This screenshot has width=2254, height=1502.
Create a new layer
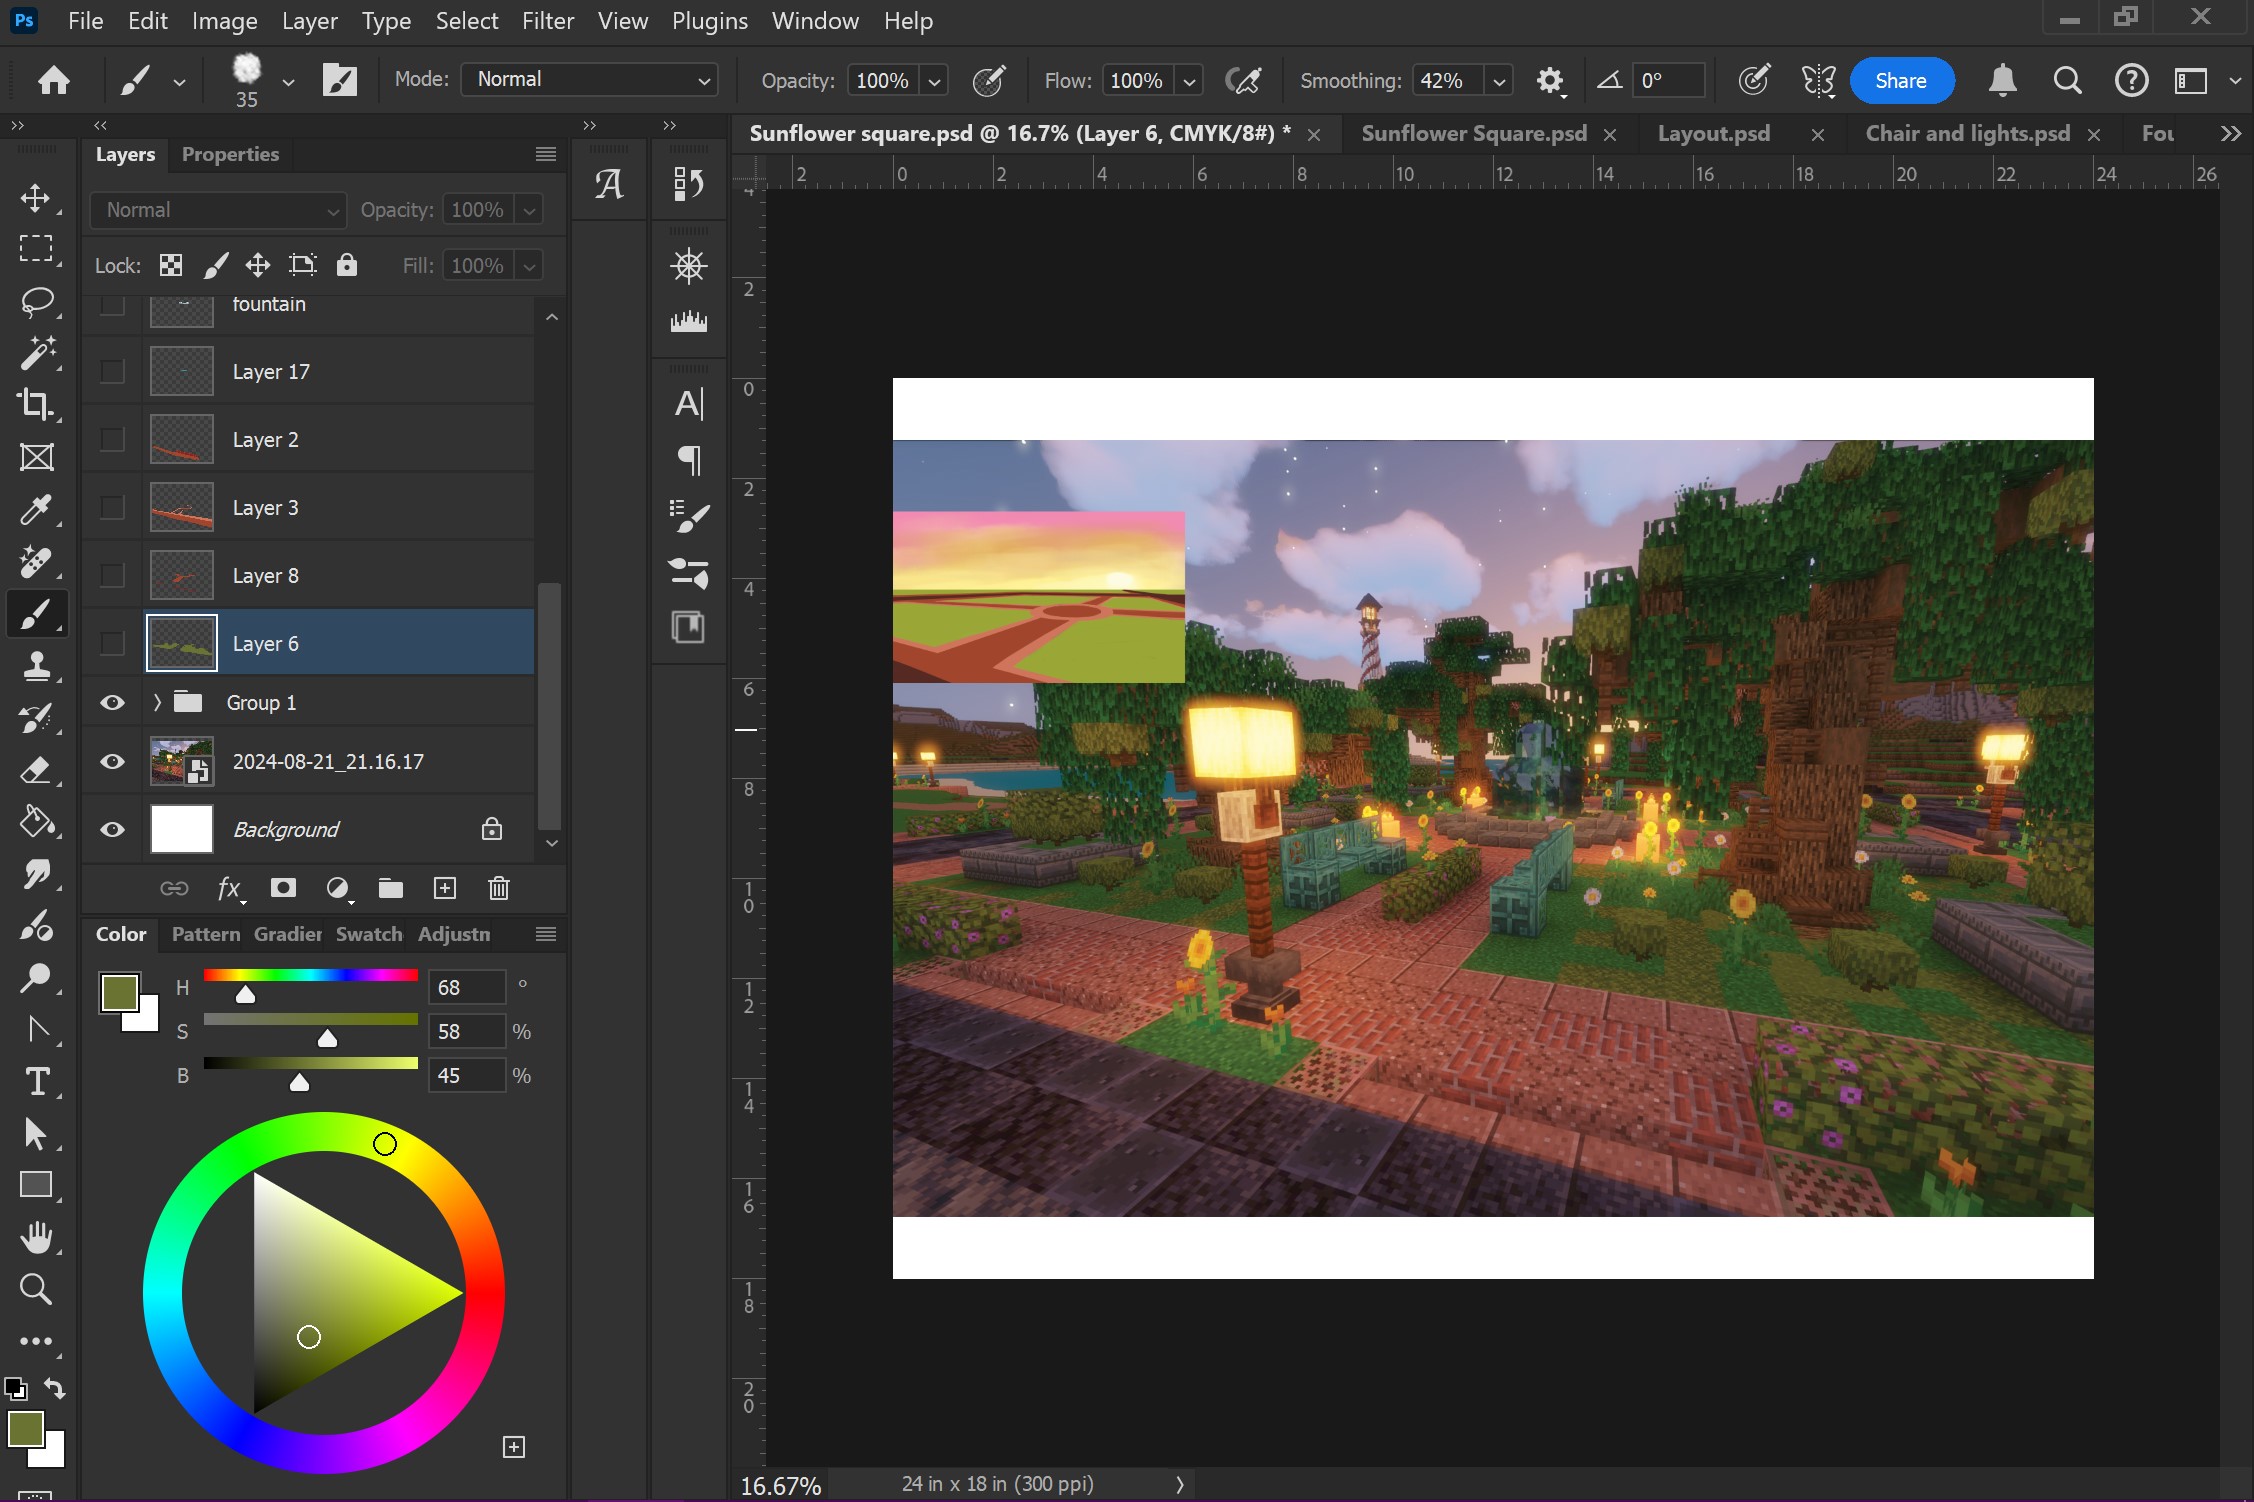444,888
